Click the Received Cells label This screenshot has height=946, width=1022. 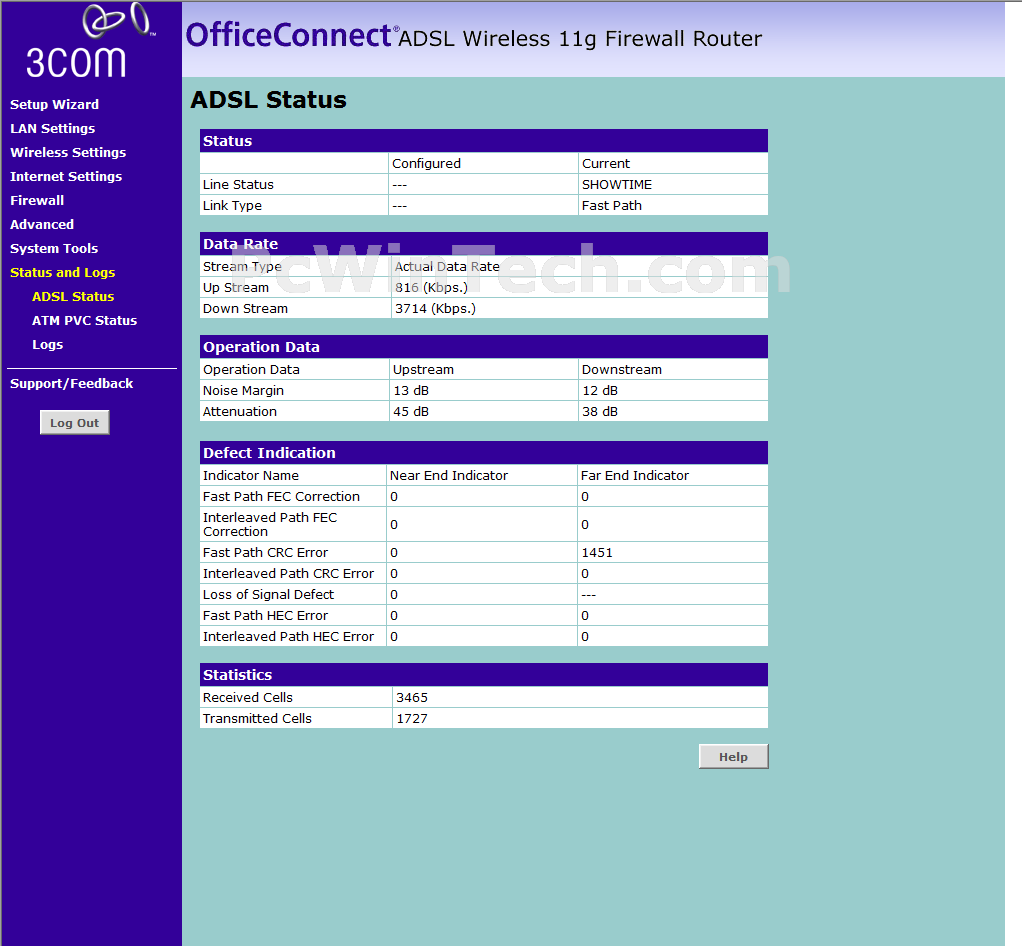point(248,698)
